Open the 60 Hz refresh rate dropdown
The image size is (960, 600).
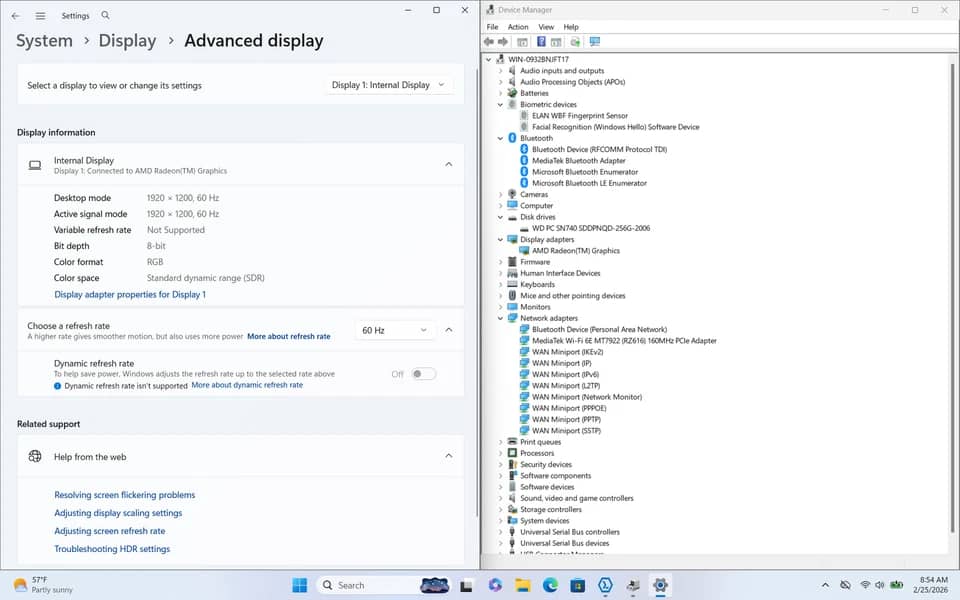[395, 330]
